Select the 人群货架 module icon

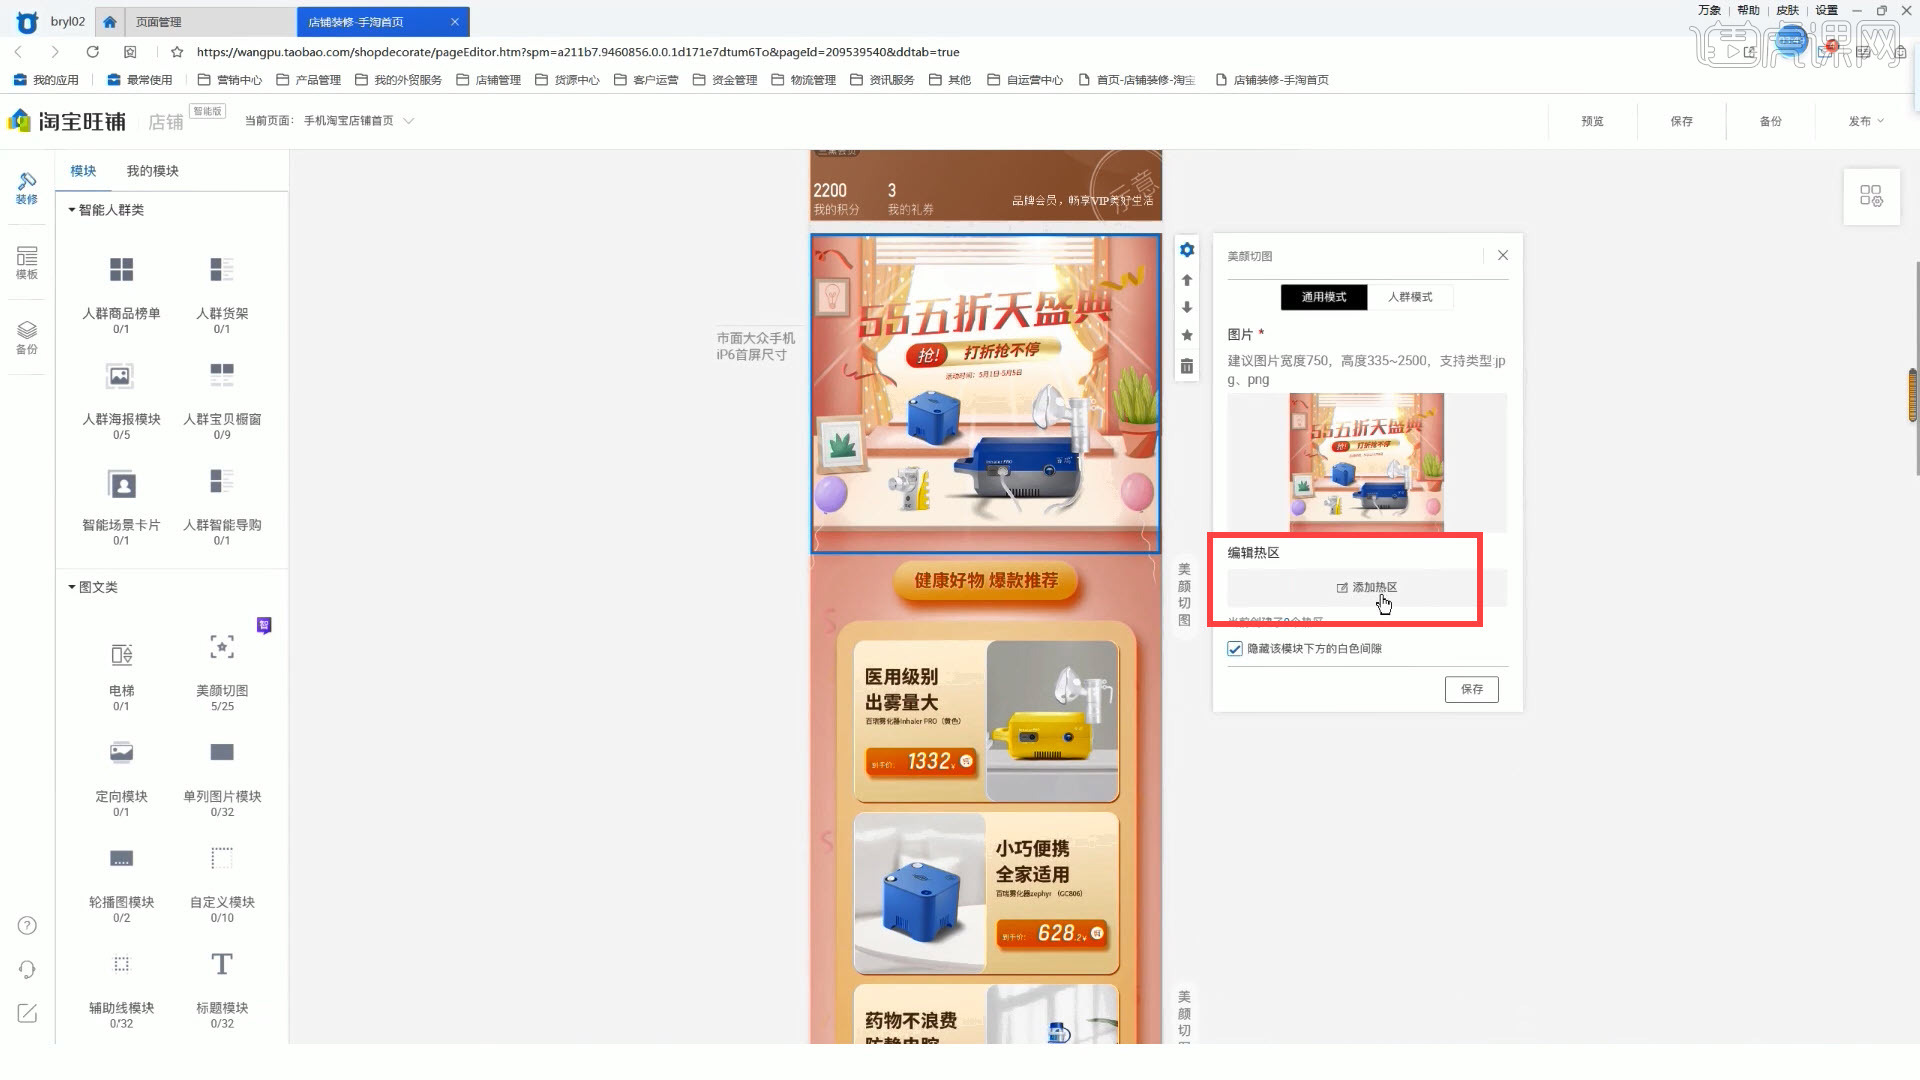tap(222, 270)
